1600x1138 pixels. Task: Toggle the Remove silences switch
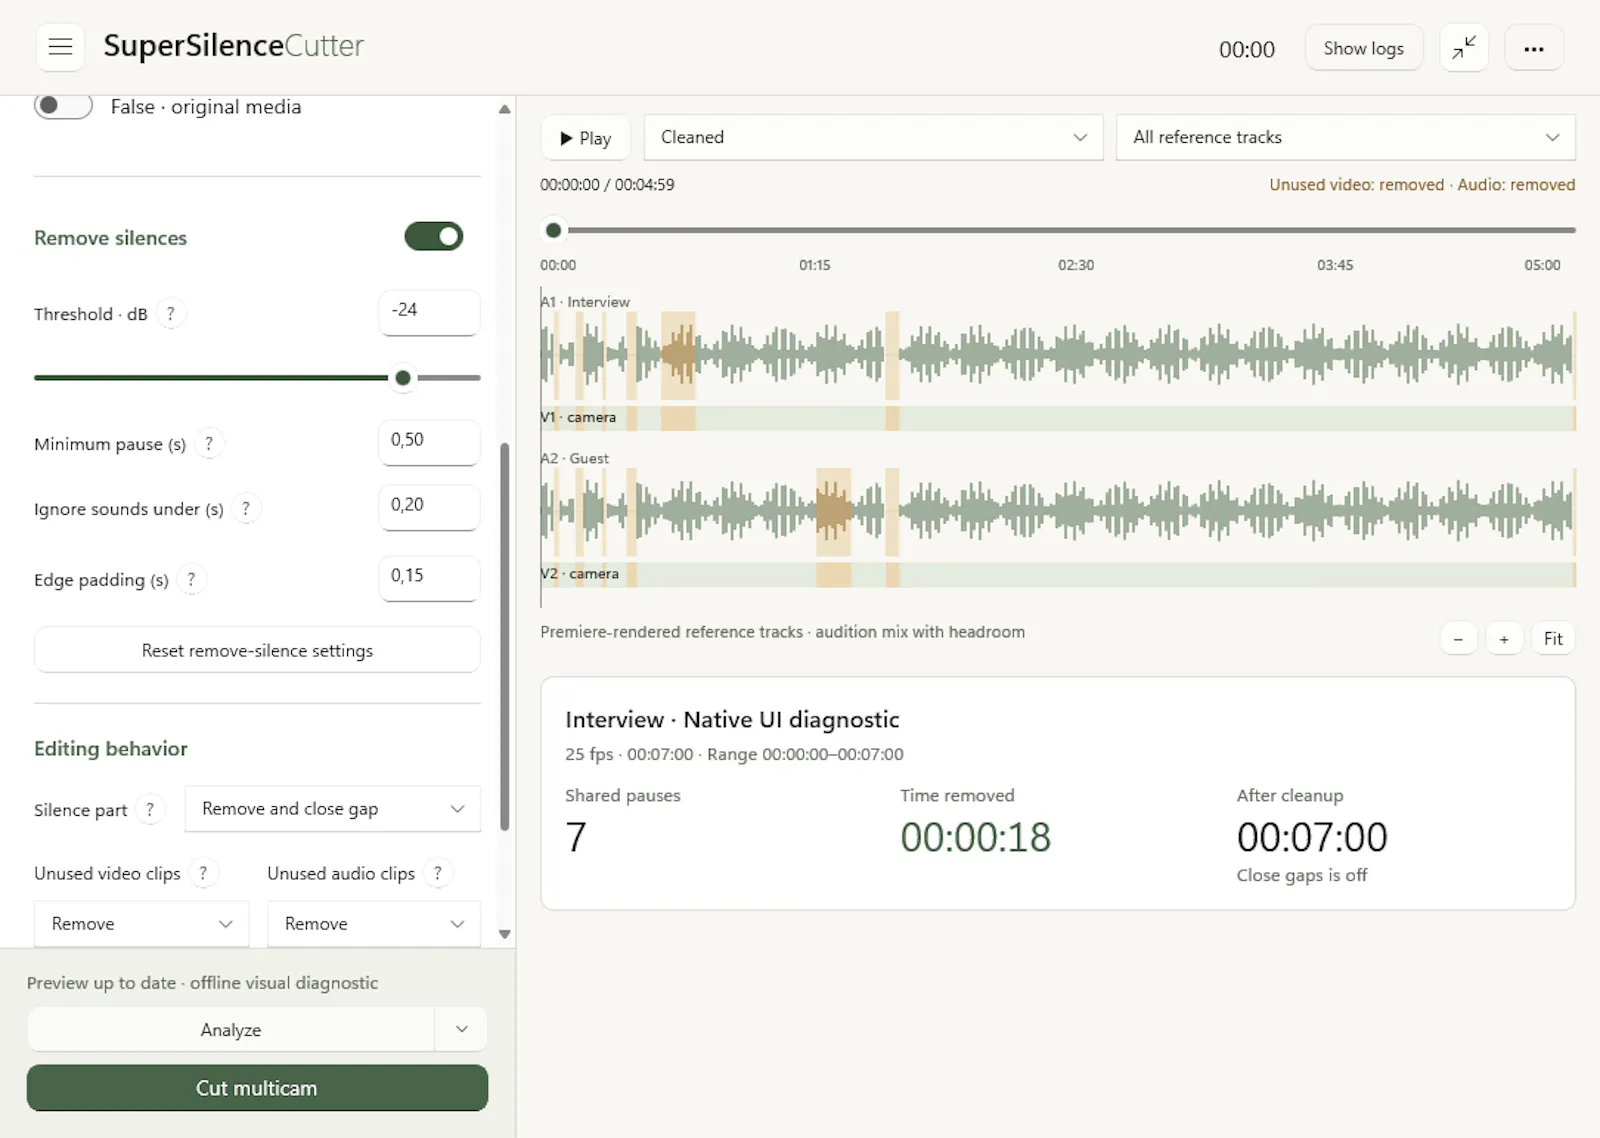tap(434, 237)
